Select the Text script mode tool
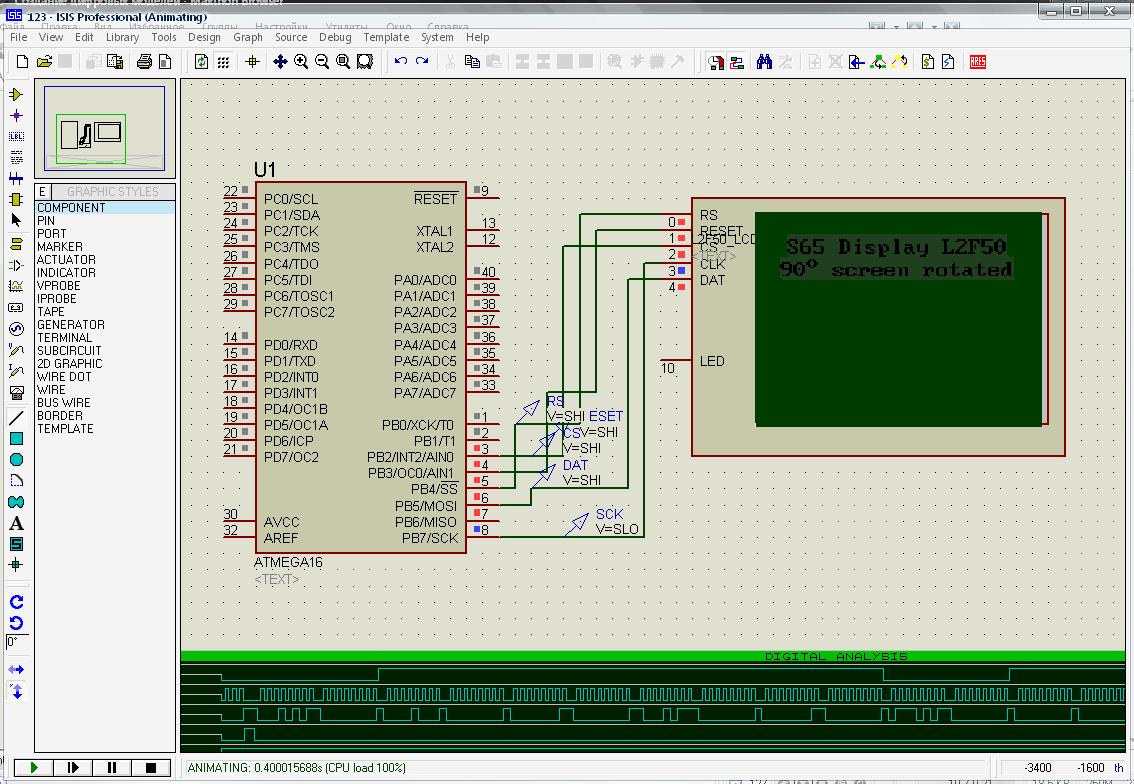 click(16, 158)
